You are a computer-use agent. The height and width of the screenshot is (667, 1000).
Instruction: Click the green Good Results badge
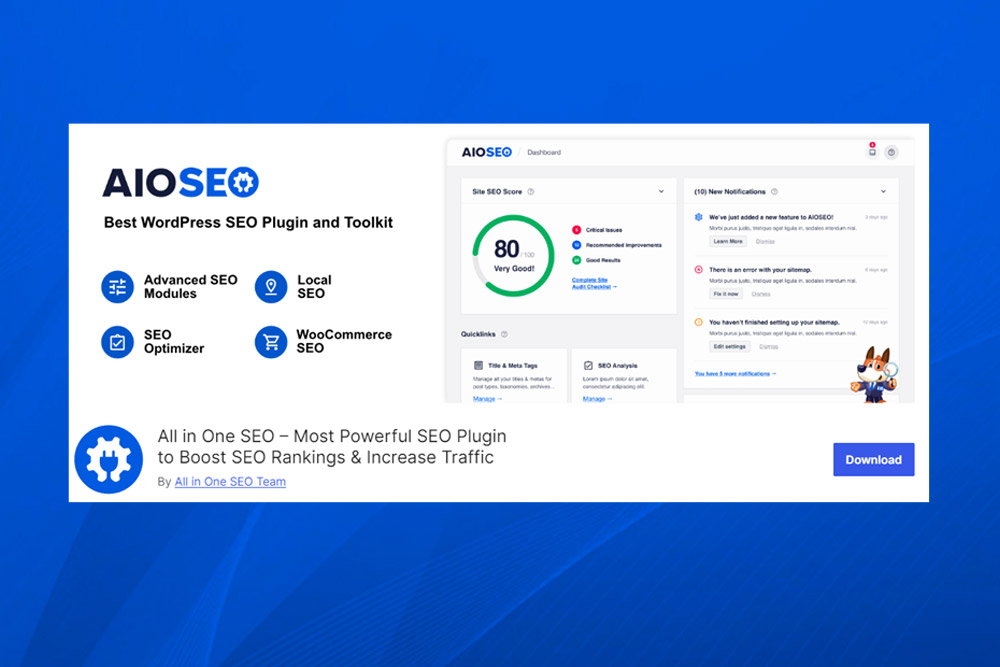click(x=577, y=260)
